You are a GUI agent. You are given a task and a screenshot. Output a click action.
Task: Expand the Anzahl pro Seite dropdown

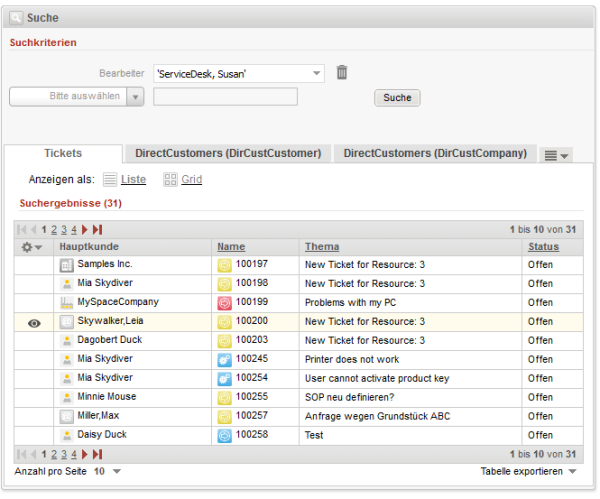point(117,471)
